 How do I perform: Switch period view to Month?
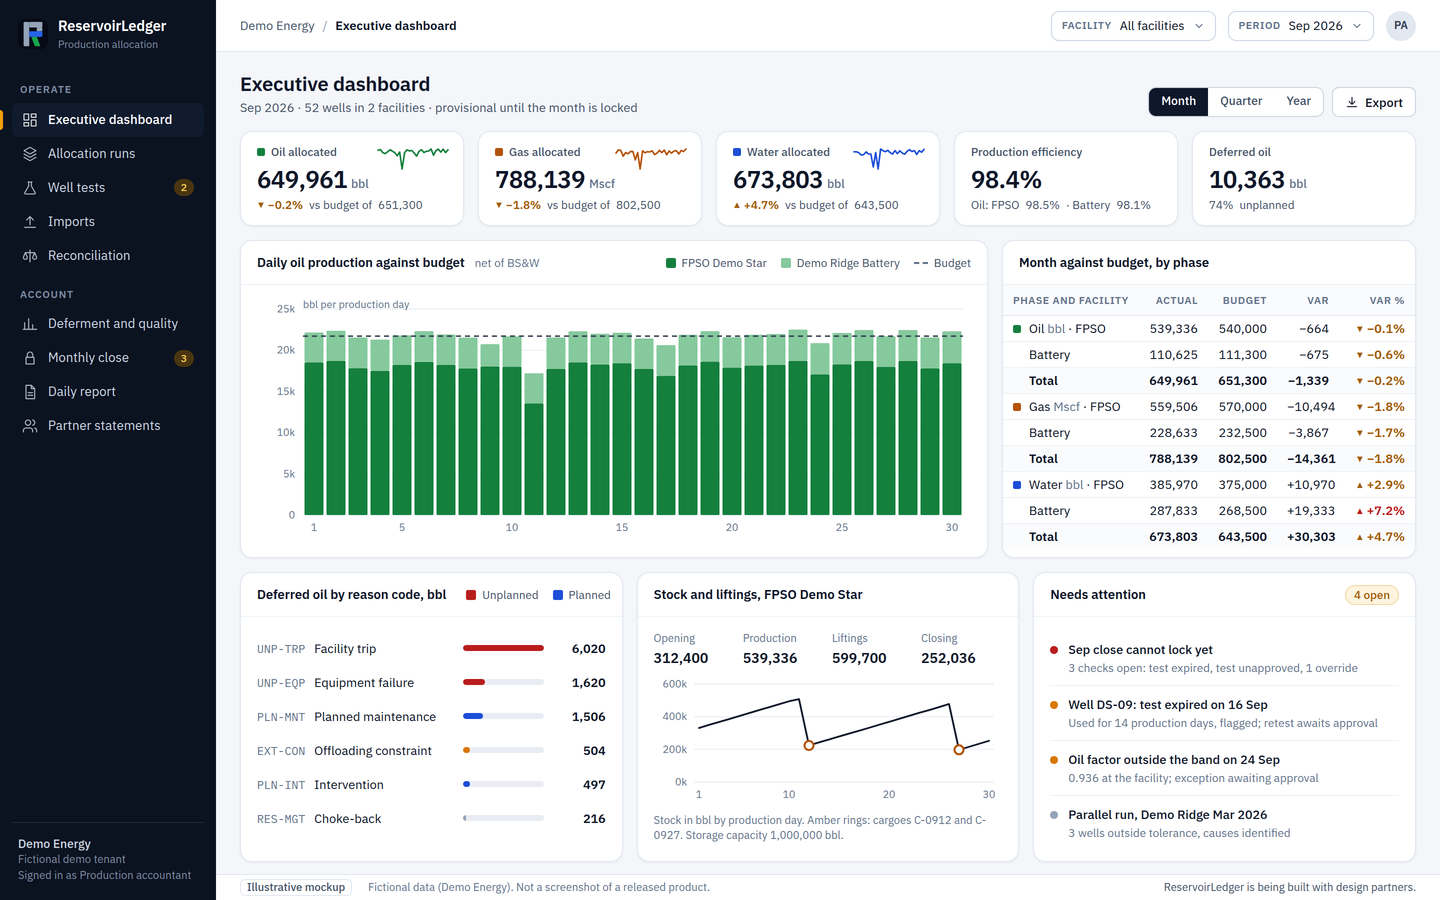tap(1178, 101)
